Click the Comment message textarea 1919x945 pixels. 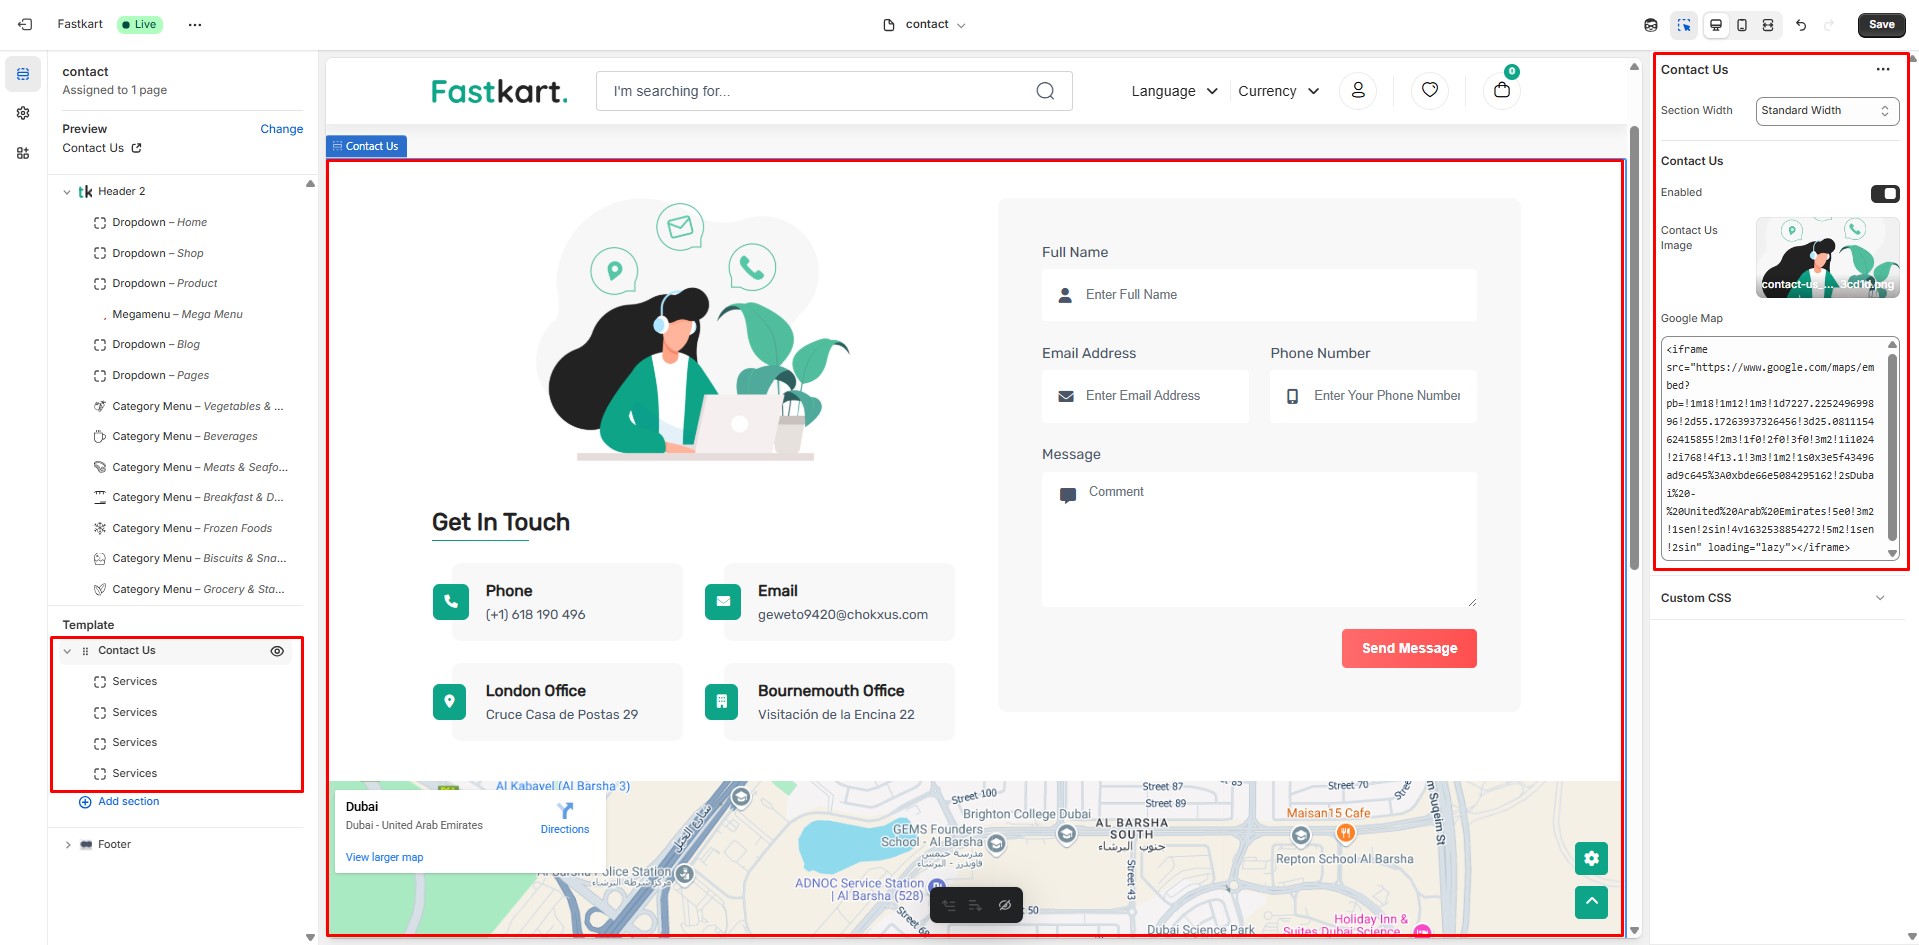coord(1259,539)
